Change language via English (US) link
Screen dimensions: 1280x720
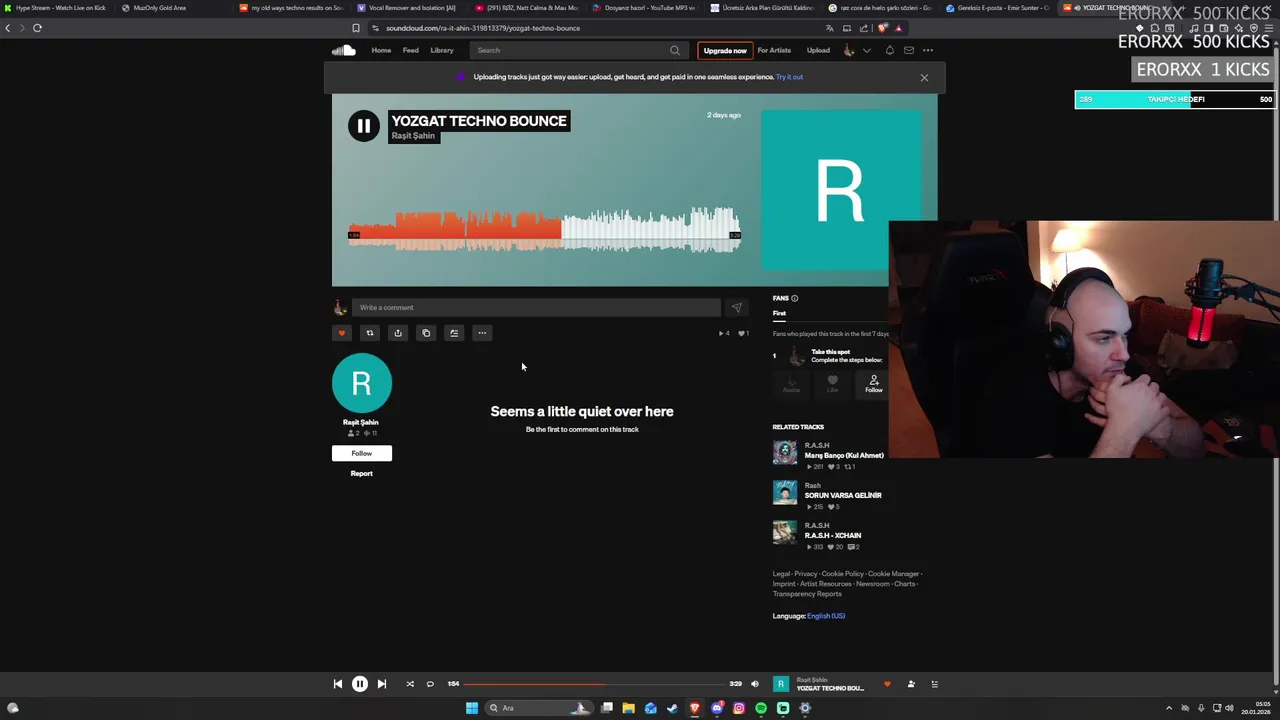click(x=826, y=616)
